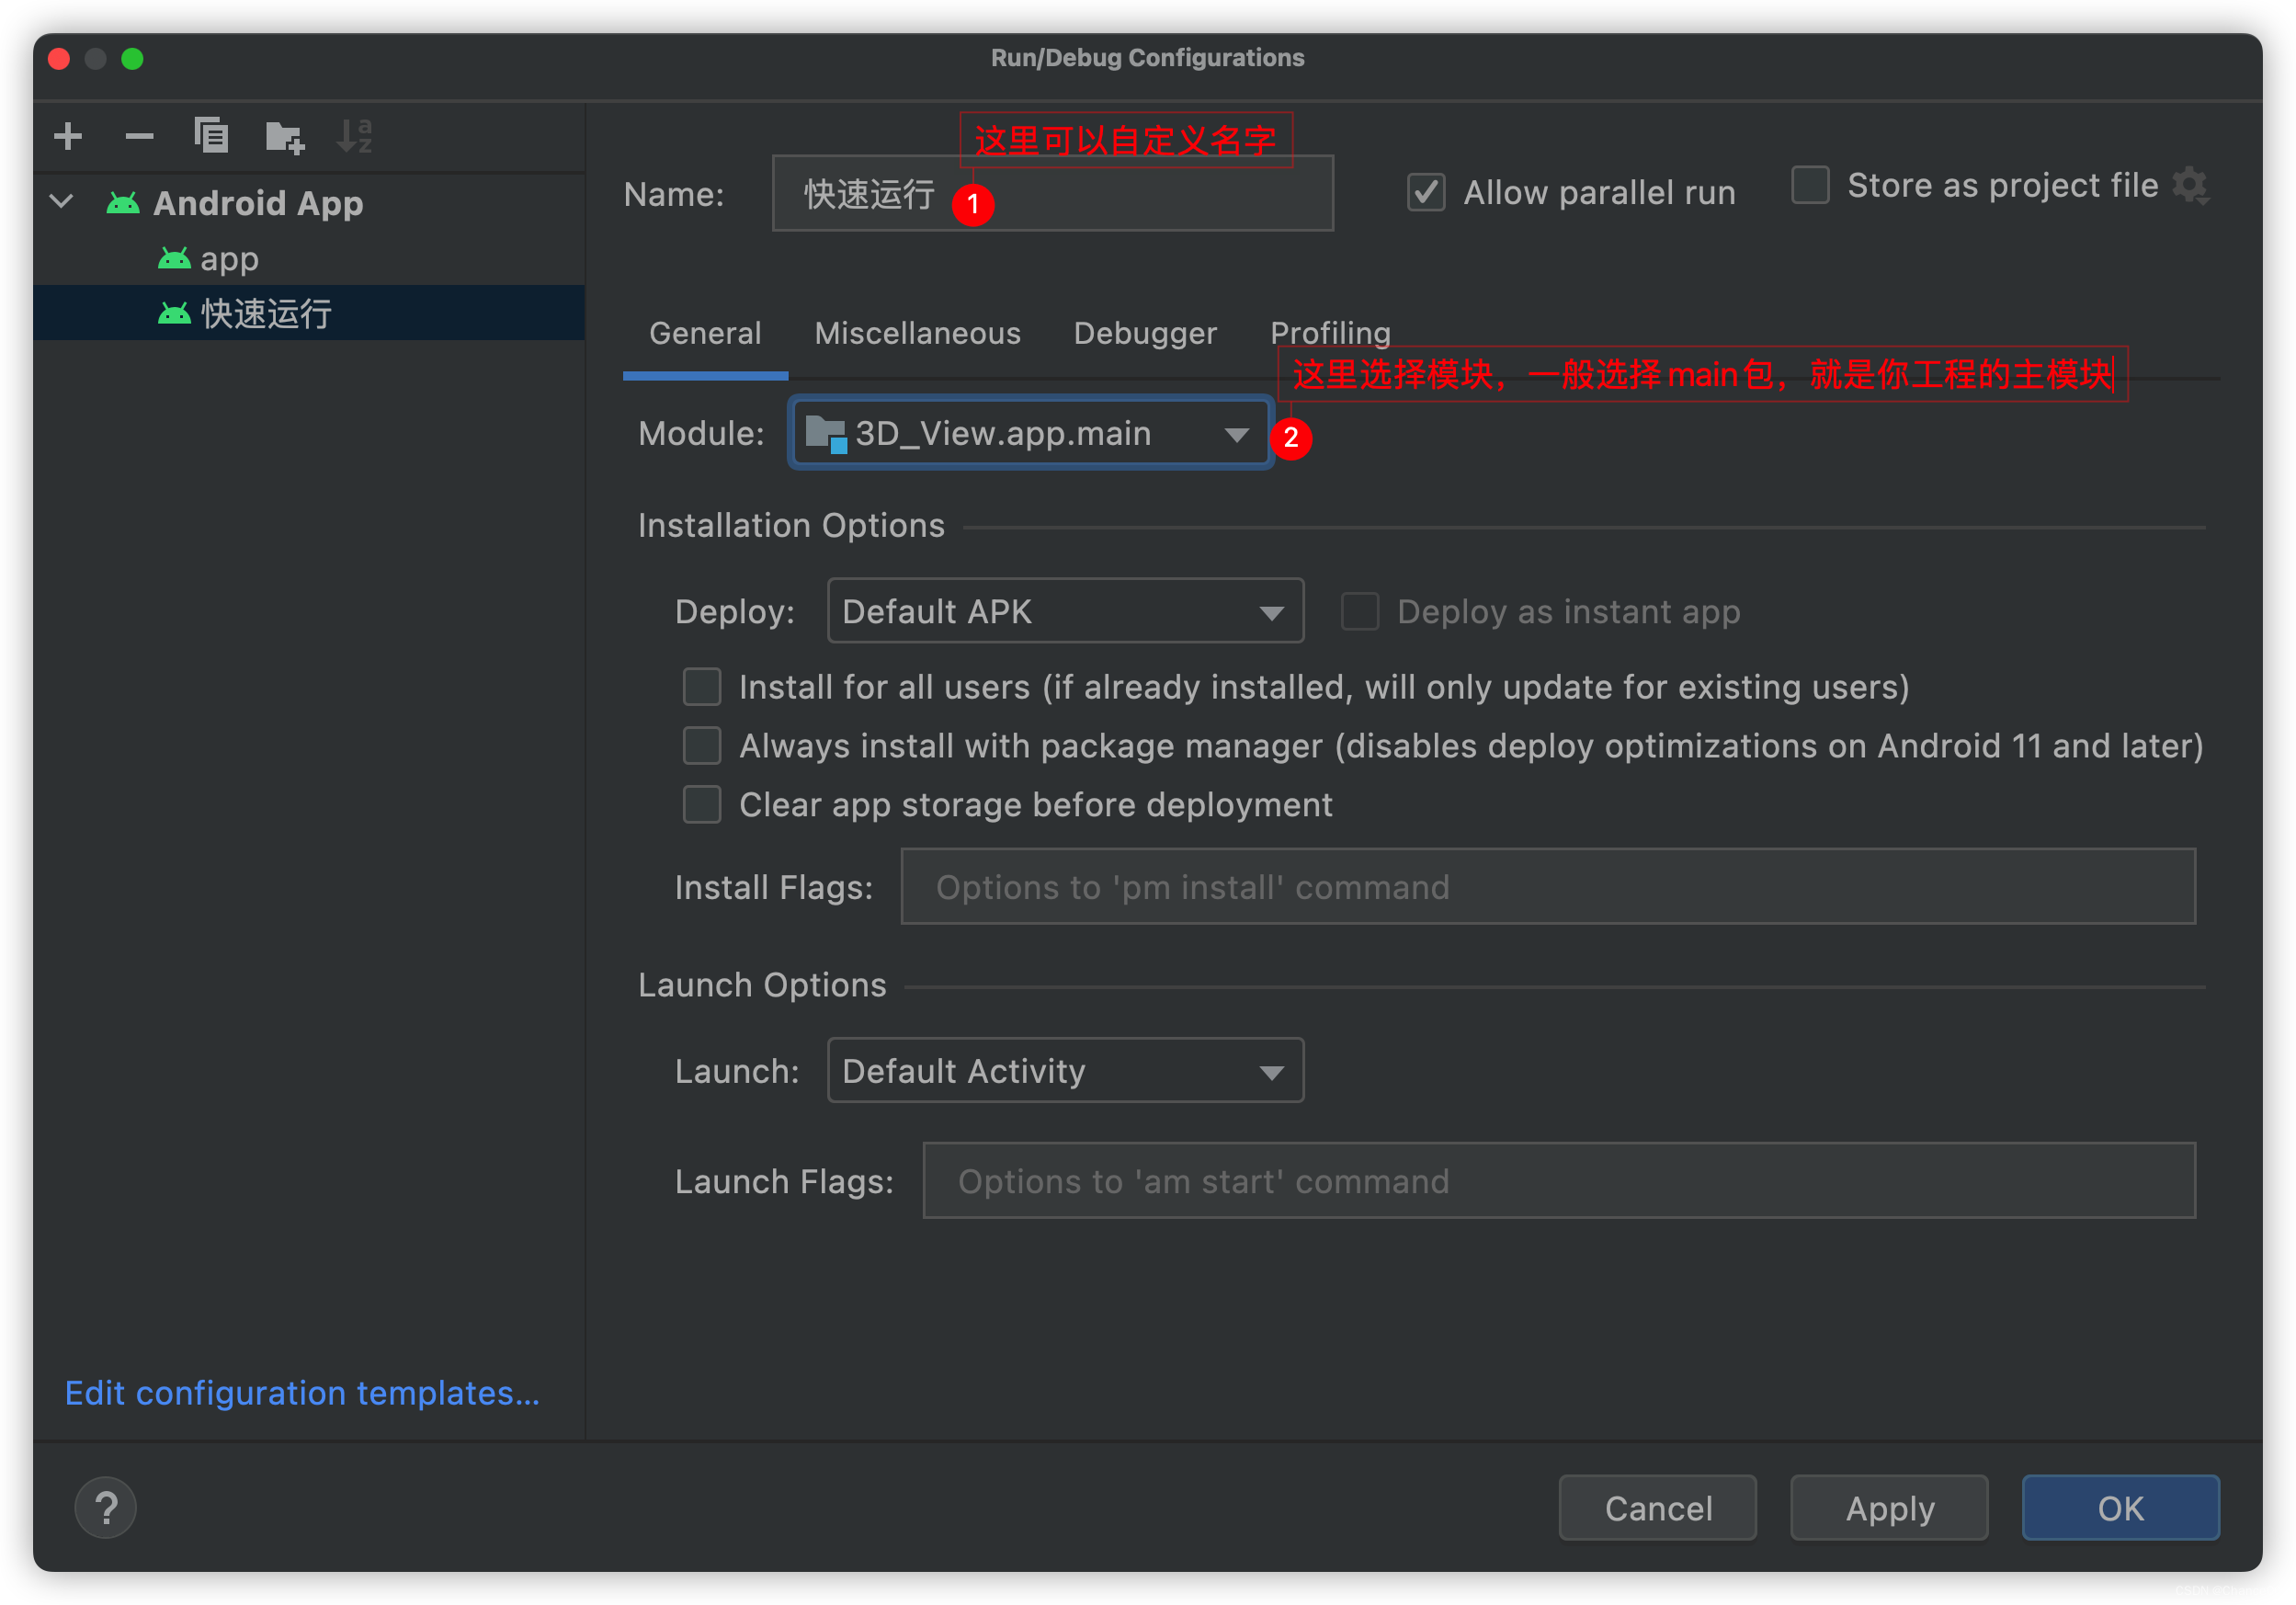Viewport: 2296px width, 1605px height.
Task: Open the Deploy dropdown set to Default APK
Action: point(1065,611)
